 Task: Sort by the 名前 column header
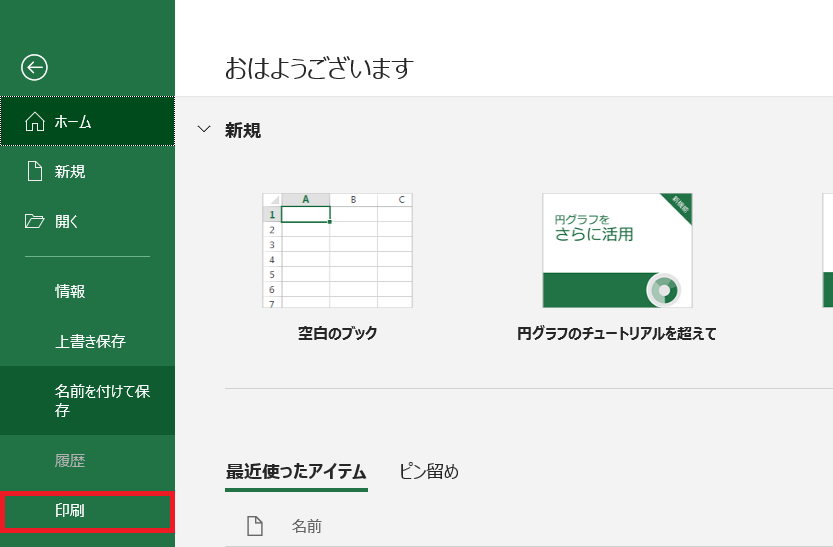tap(306, 526)
